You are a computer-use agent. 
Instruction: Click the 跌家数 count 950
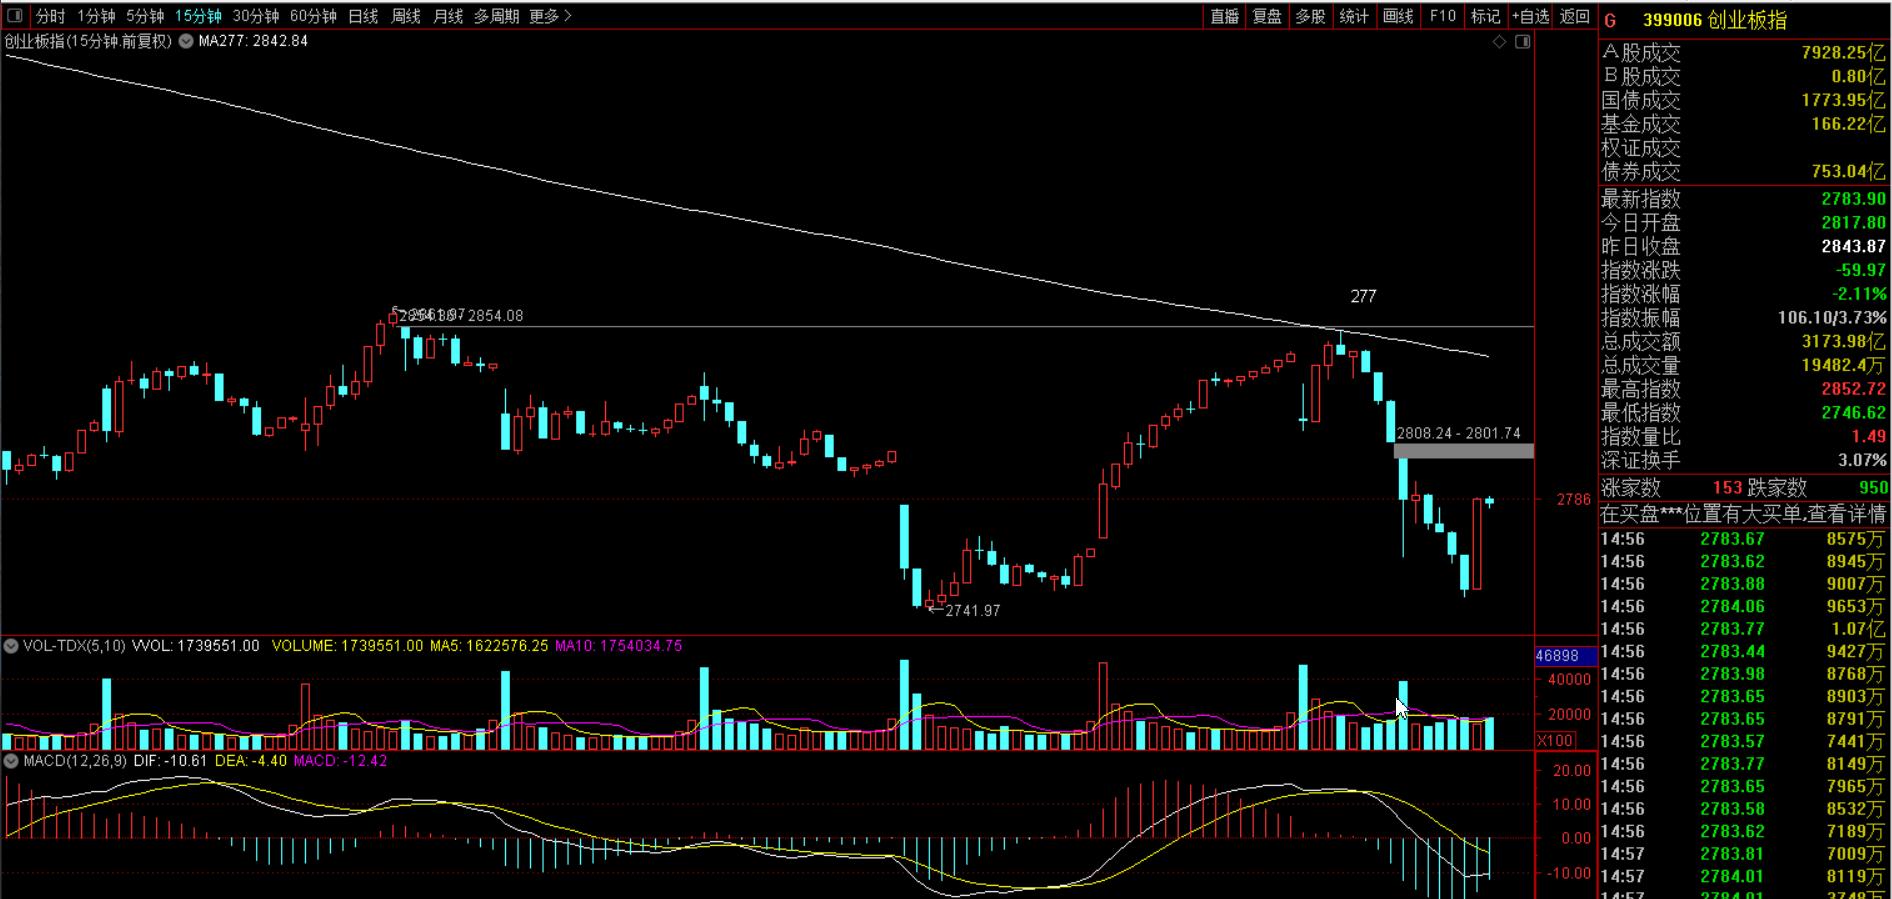pos(1872,488)
